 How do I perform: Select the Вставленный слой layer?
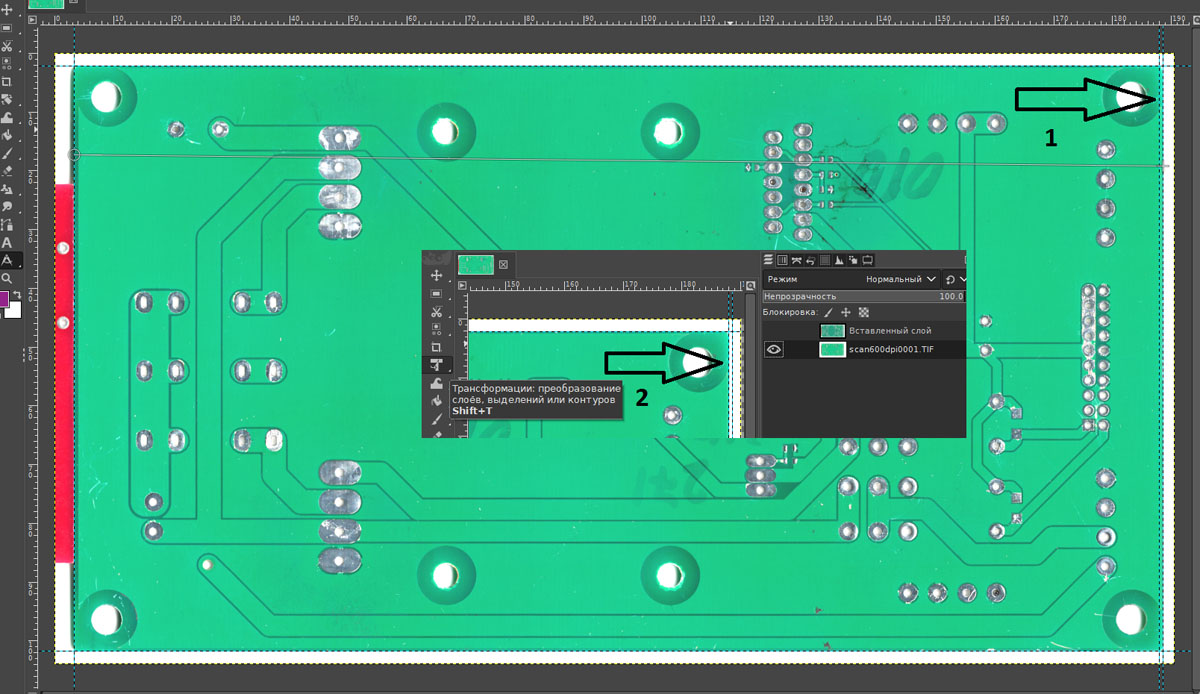pyautogui.click(x=888, y=331)
